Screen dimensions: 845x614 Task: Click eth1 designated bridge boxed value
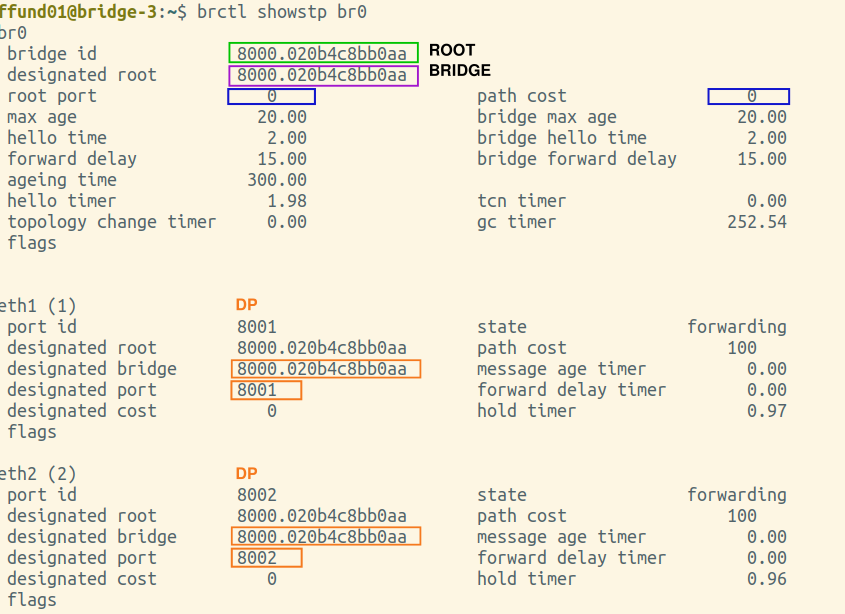(325, 369)
